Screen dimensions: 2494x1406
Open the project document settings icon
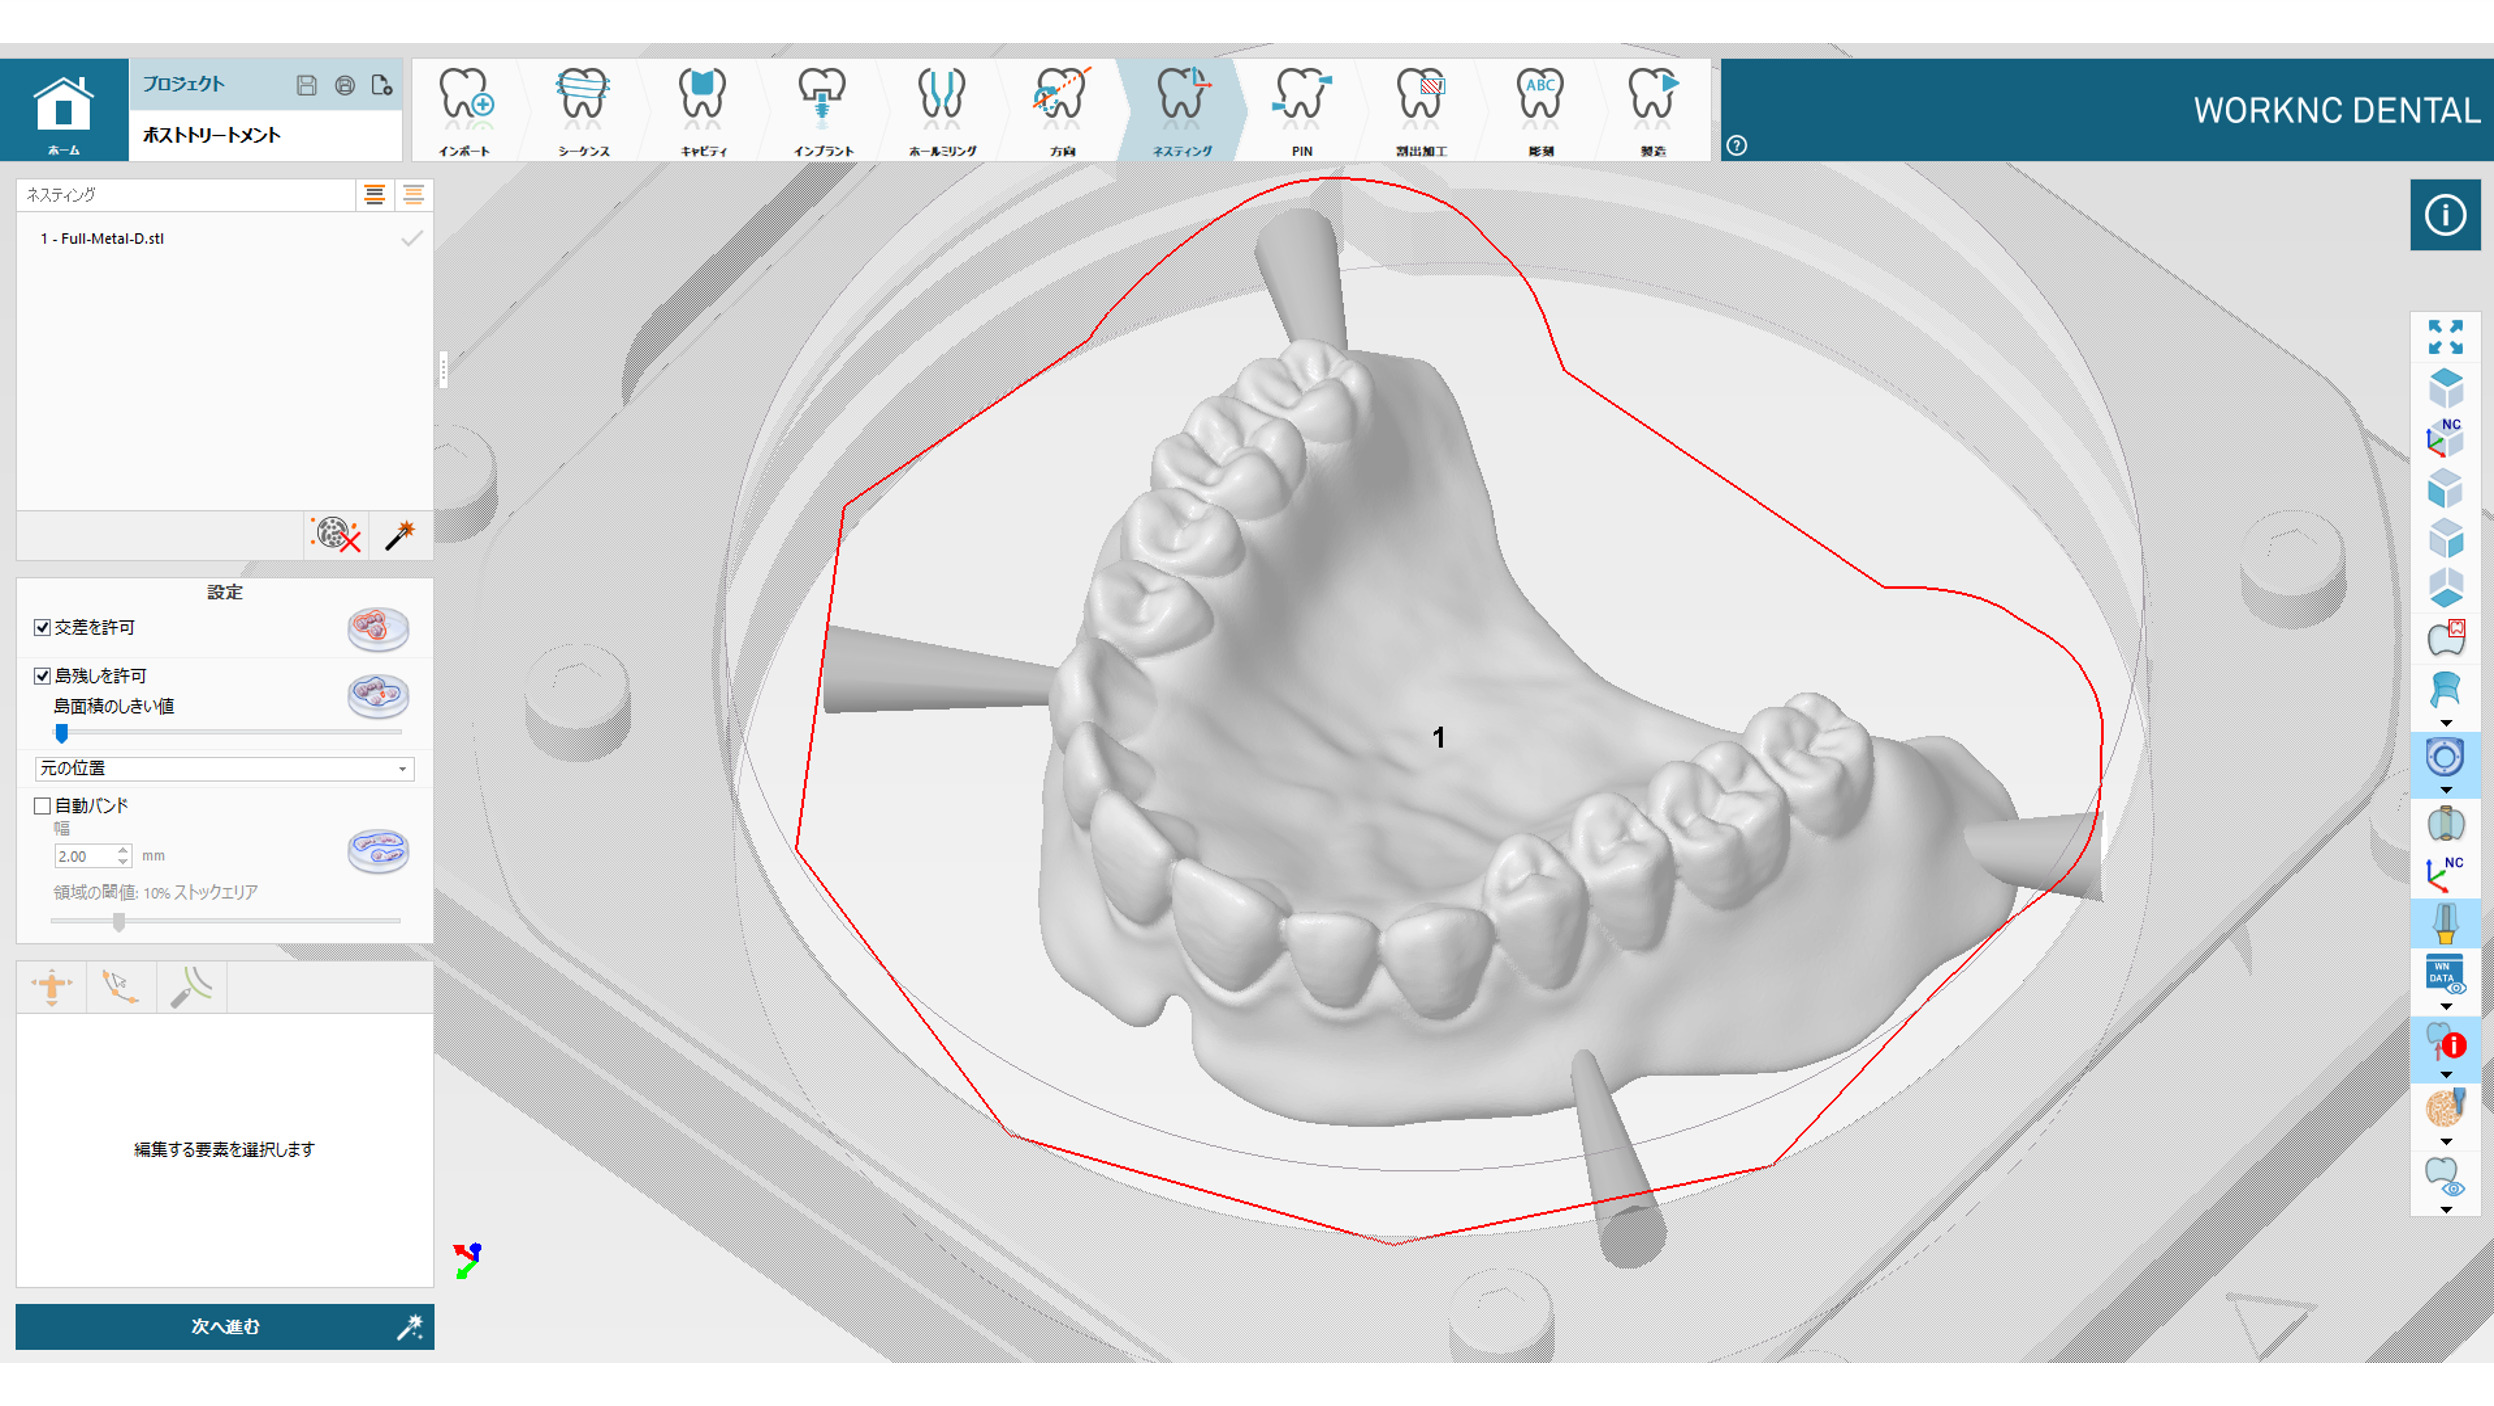pyautogui.click(x=382, y=85)
